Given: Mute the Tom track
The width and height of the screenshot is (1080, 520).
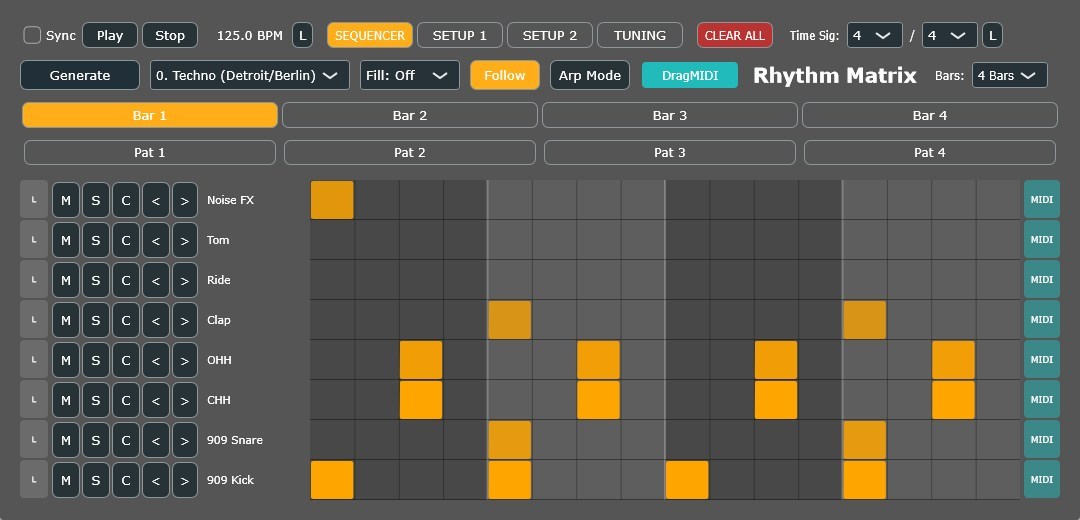Looking at the screenshot, I should coord(65,240).
